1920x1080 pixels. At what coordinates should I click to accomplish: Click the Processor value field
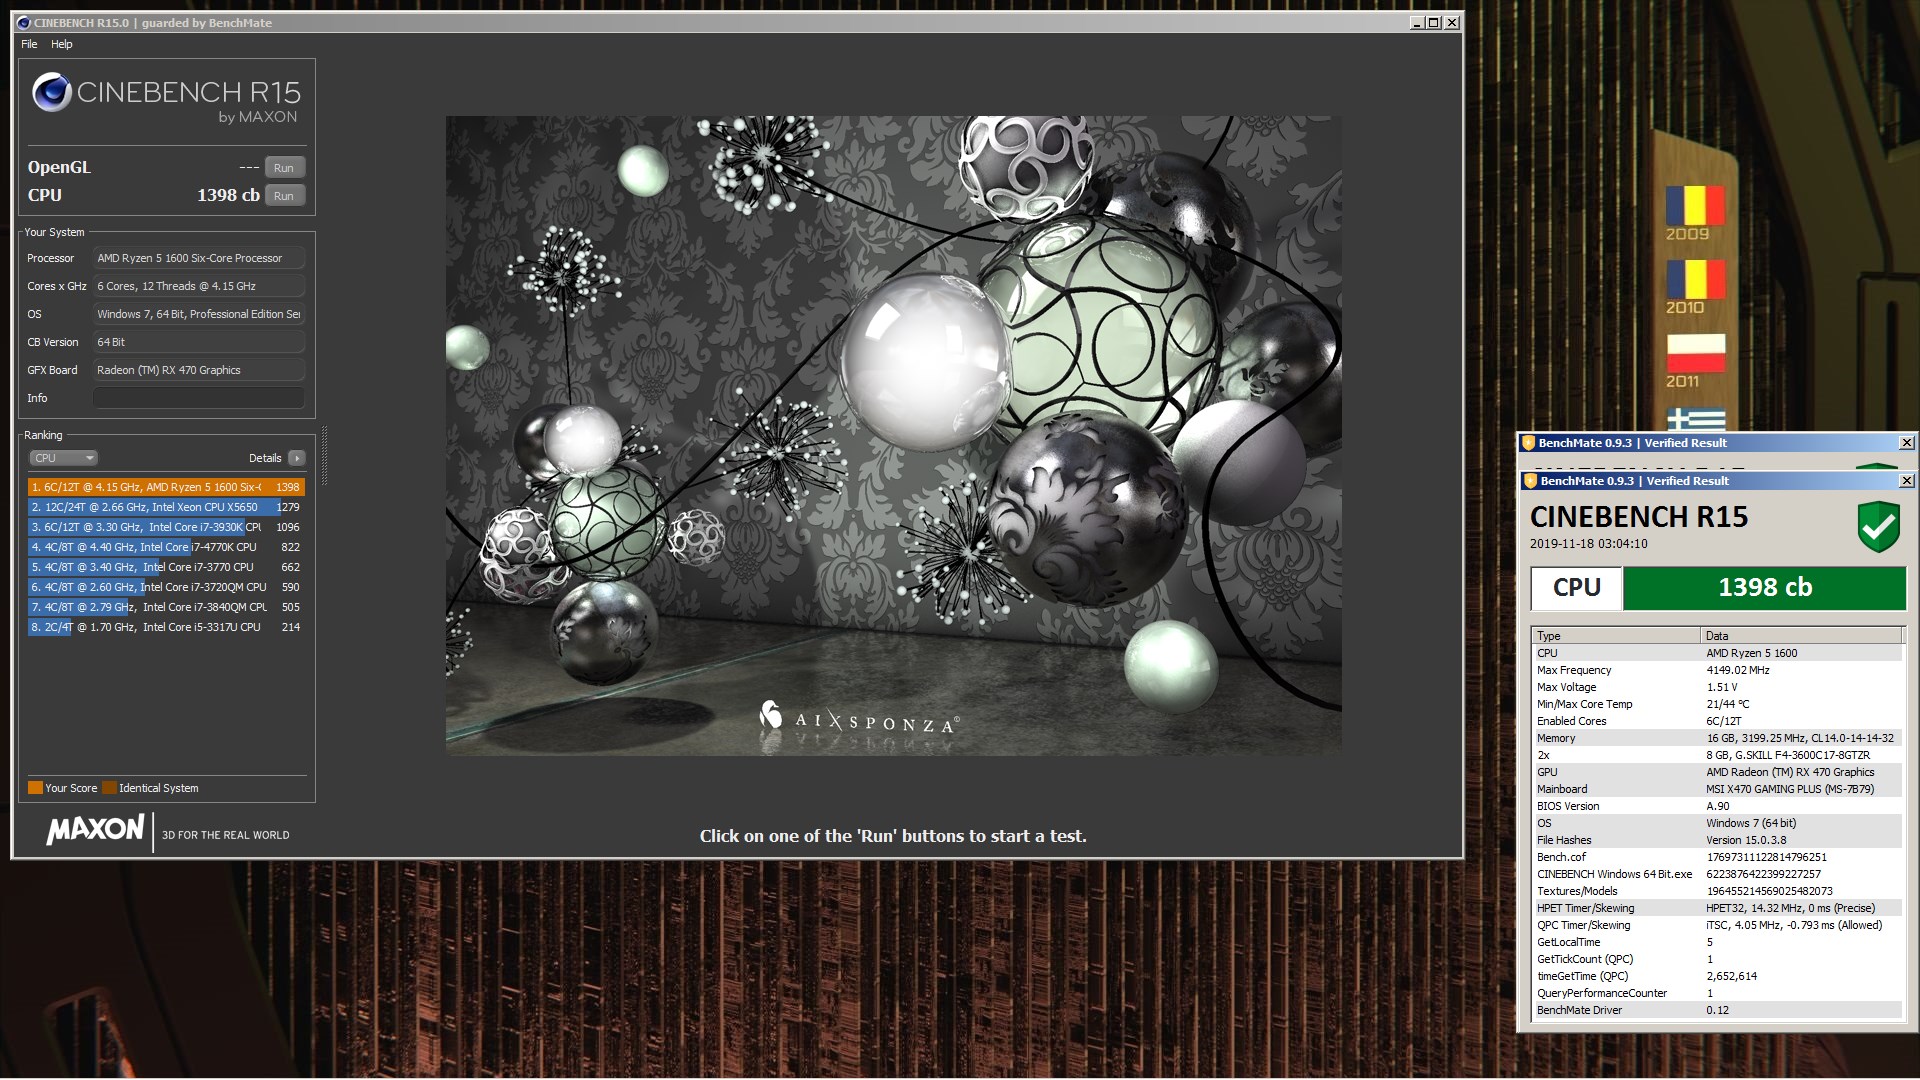[199, 258]
